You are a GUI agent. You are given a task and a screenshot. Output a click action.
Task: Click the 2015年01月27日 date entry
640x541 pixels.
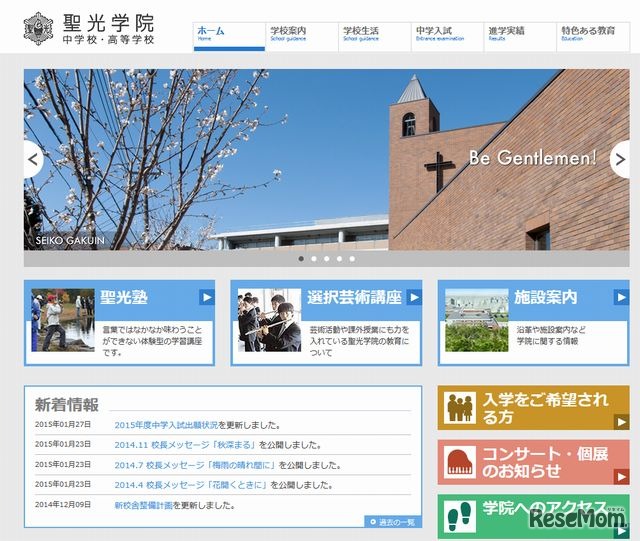tap(63, 425)
